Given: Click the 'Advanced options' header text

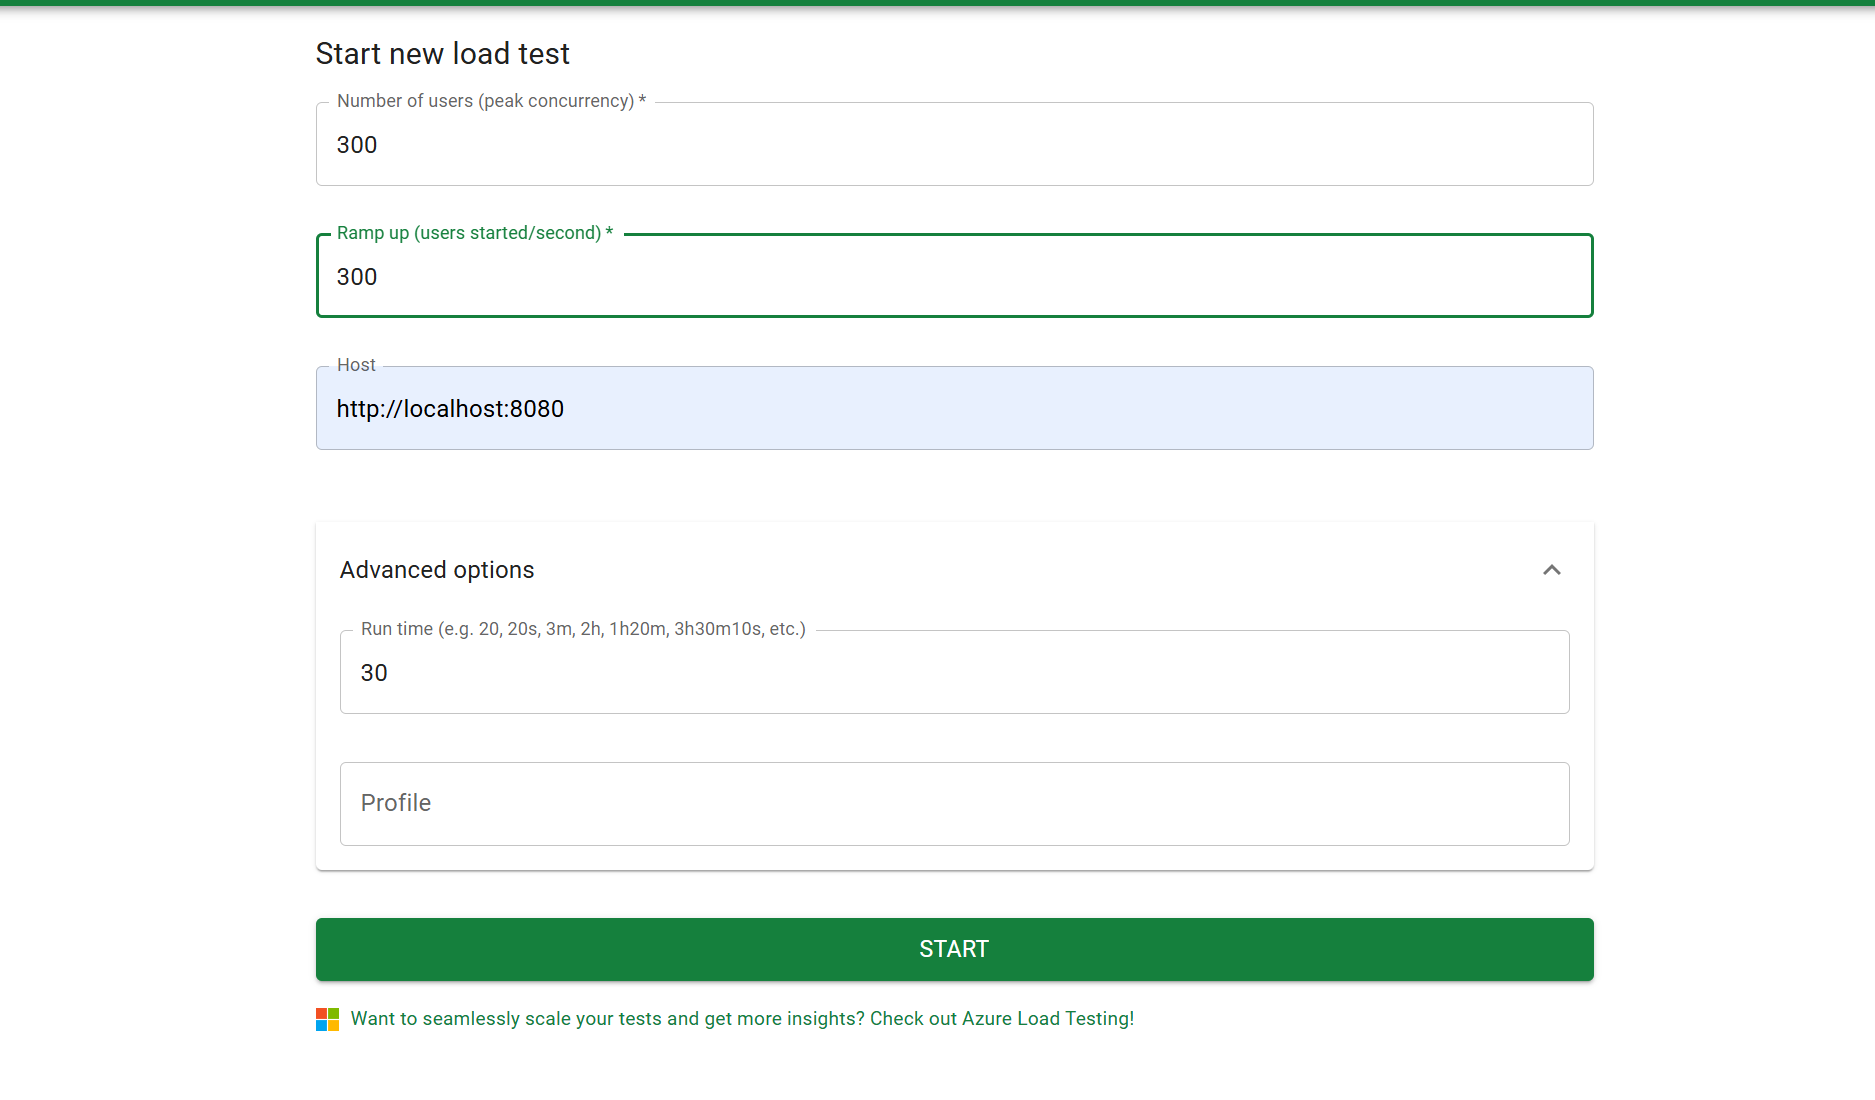Looking at the screenshot, I should (x=437, y=570).
